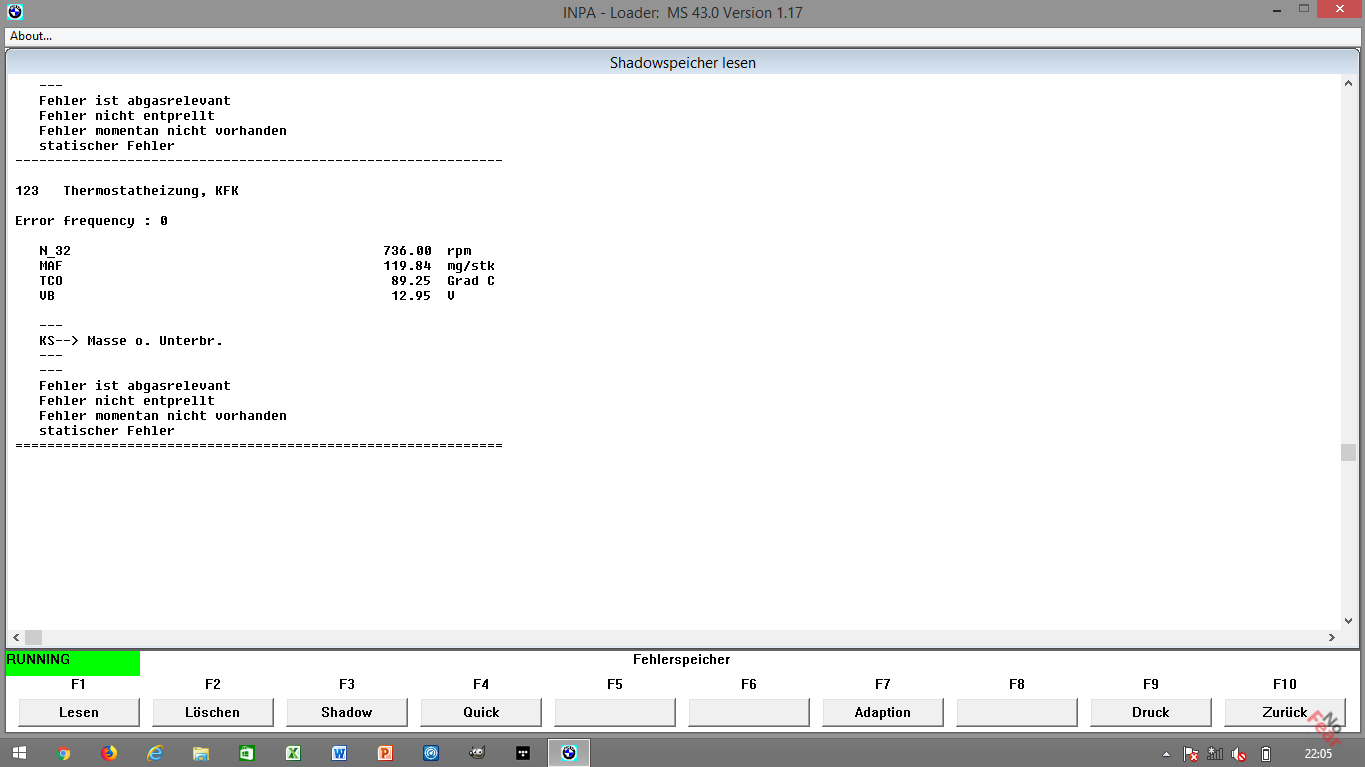Open the Windows Store taskbar icon
The width and height of the screenshot is (1365, 767).
[x=247, y=753]
